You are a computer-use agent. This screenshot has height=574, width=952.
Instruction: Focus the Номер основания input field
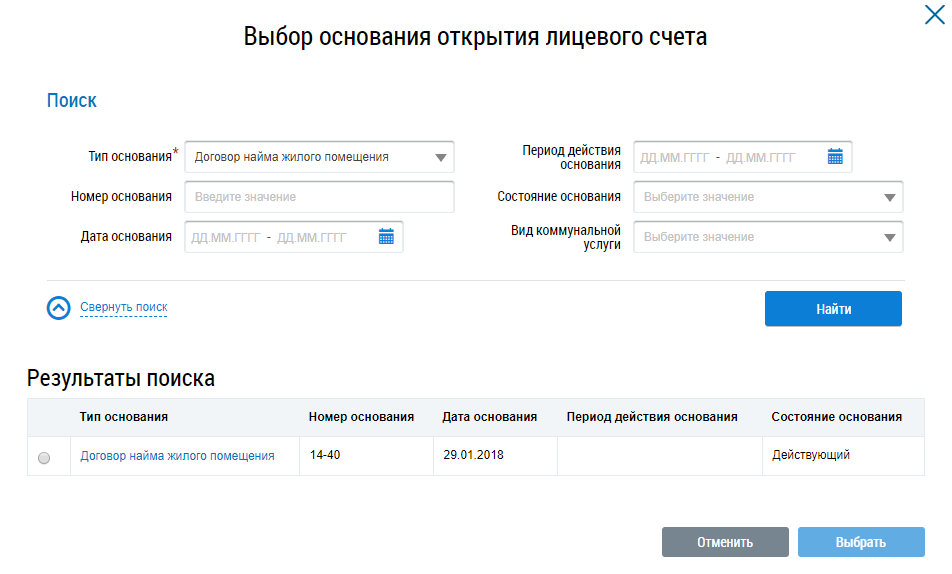coord(319,197)
